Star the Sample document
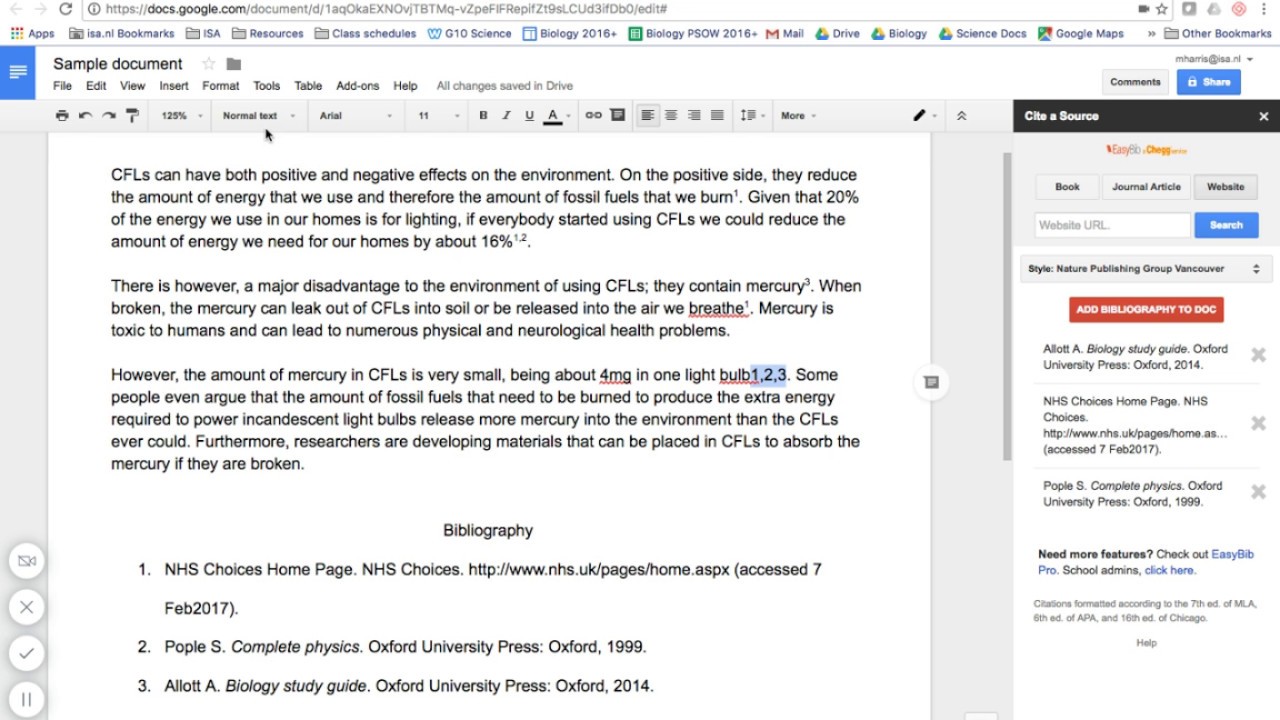The image size is (1280, 720). point(208,64)
